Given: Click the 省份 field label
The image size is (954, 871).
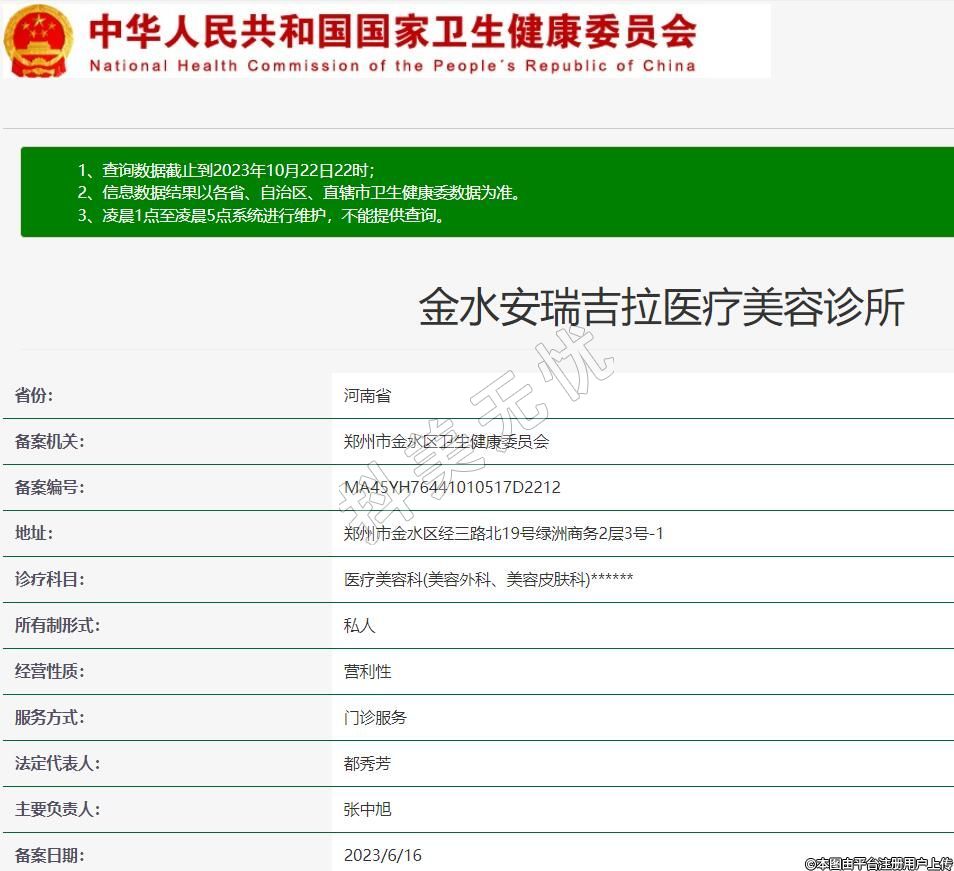Looking at the screenshot, I should pyautogui.click(x=34, y=395).
